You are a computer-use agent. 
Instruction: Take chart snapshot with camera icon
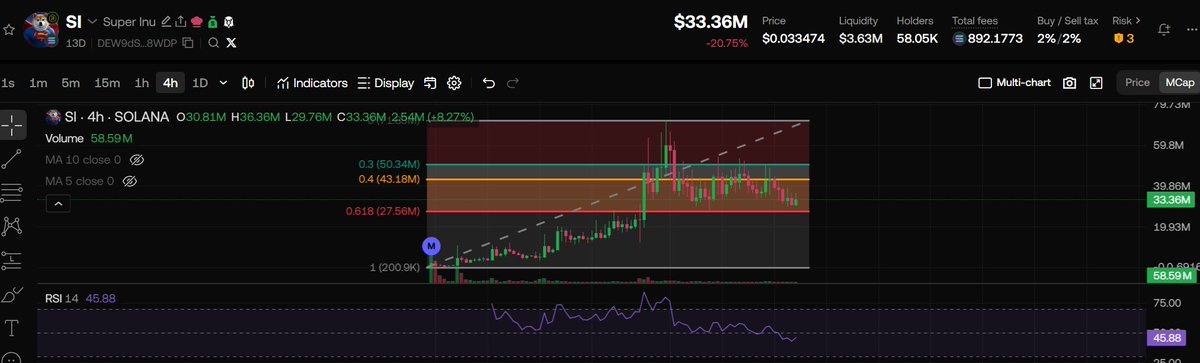click(x=1070, y=83)
